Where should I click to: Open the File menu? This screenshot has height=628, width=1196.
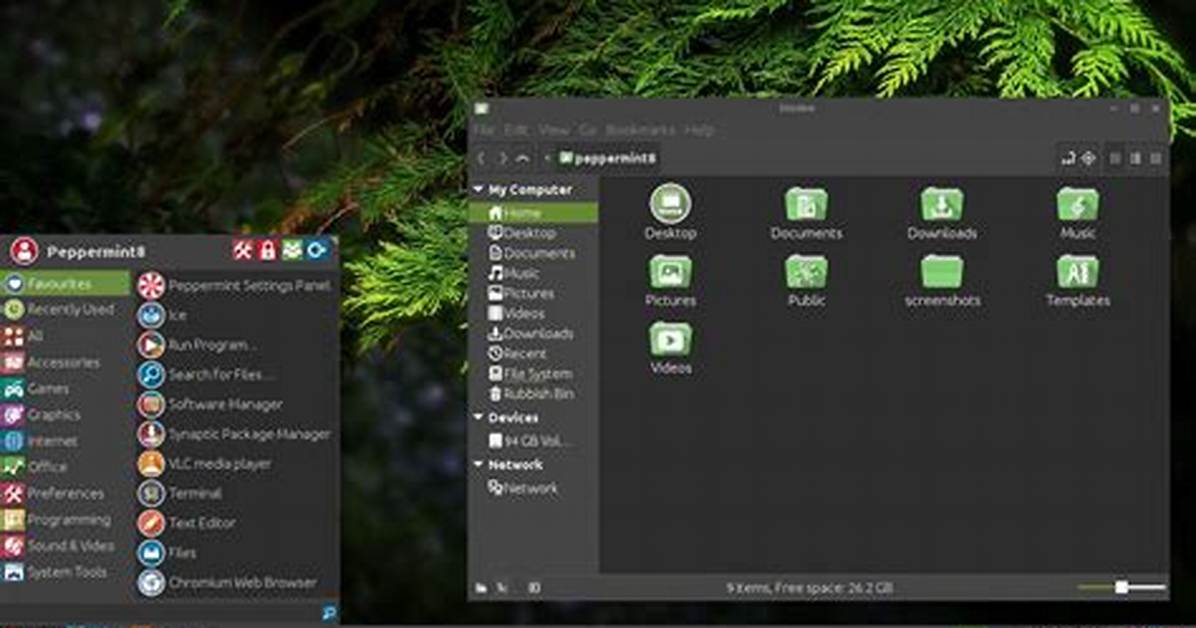(x=484, y=130)
